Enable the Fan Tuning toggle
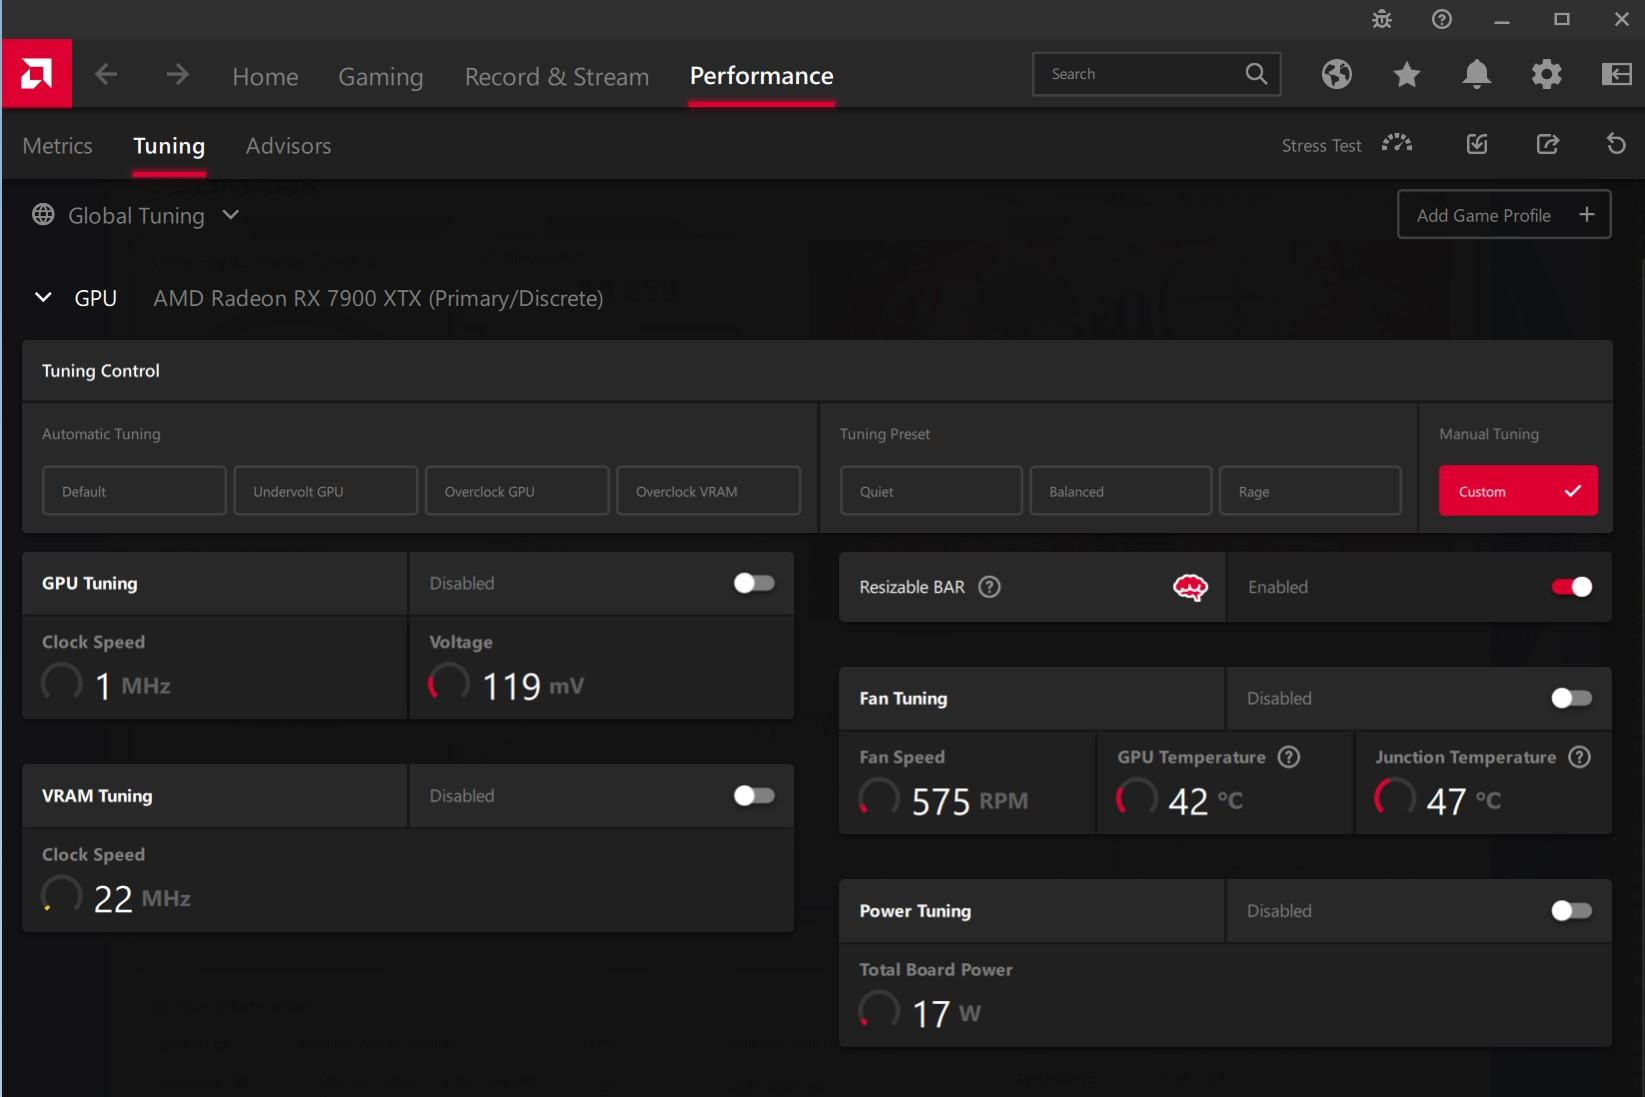 point(1571,698)
